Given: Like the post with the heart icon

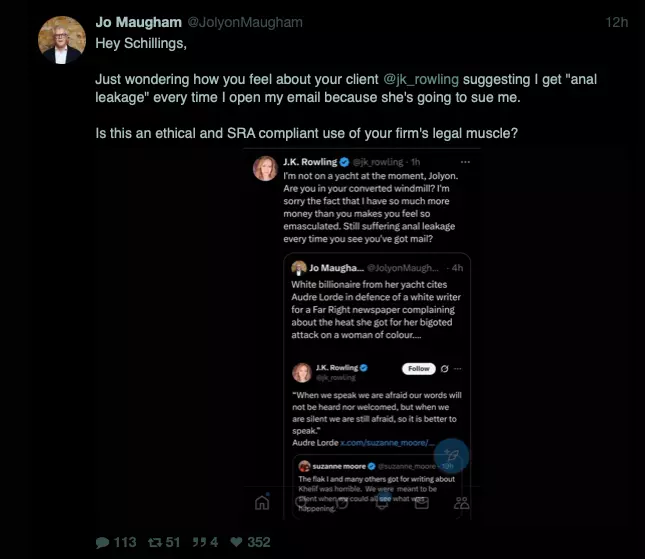Looking at the screenshot, I should pyautogui.click(x=237, y=542).
